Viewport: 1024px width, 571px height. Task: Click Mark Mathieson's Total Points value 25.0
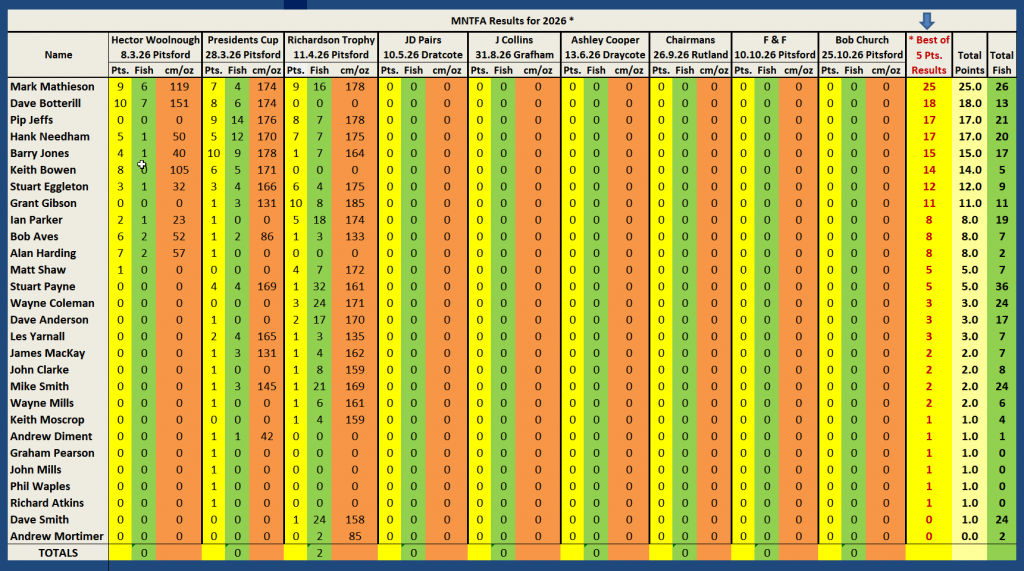(x=969, y=87)
